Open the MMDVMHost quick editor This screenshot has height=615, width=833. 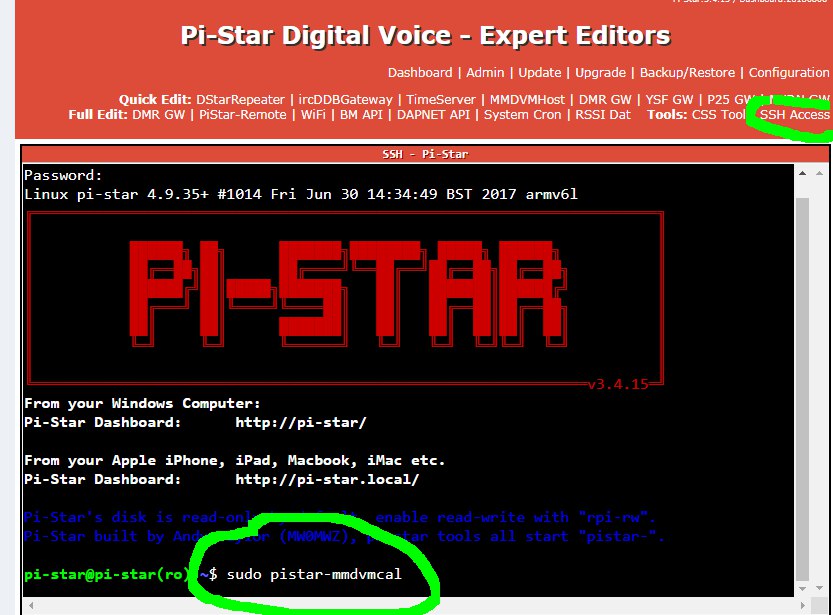527,99
